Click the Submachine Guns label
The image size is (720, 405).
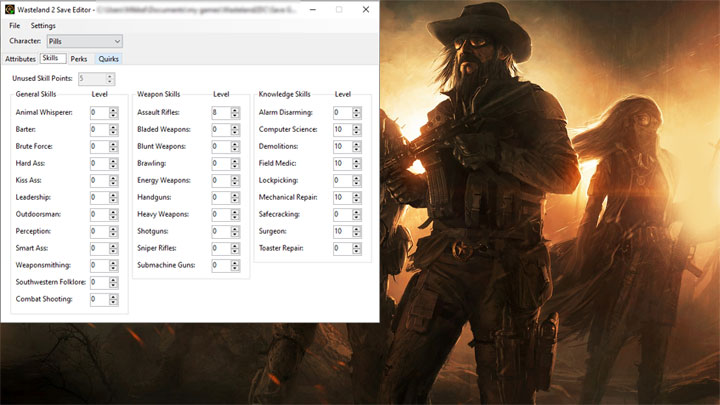[166, 265]
